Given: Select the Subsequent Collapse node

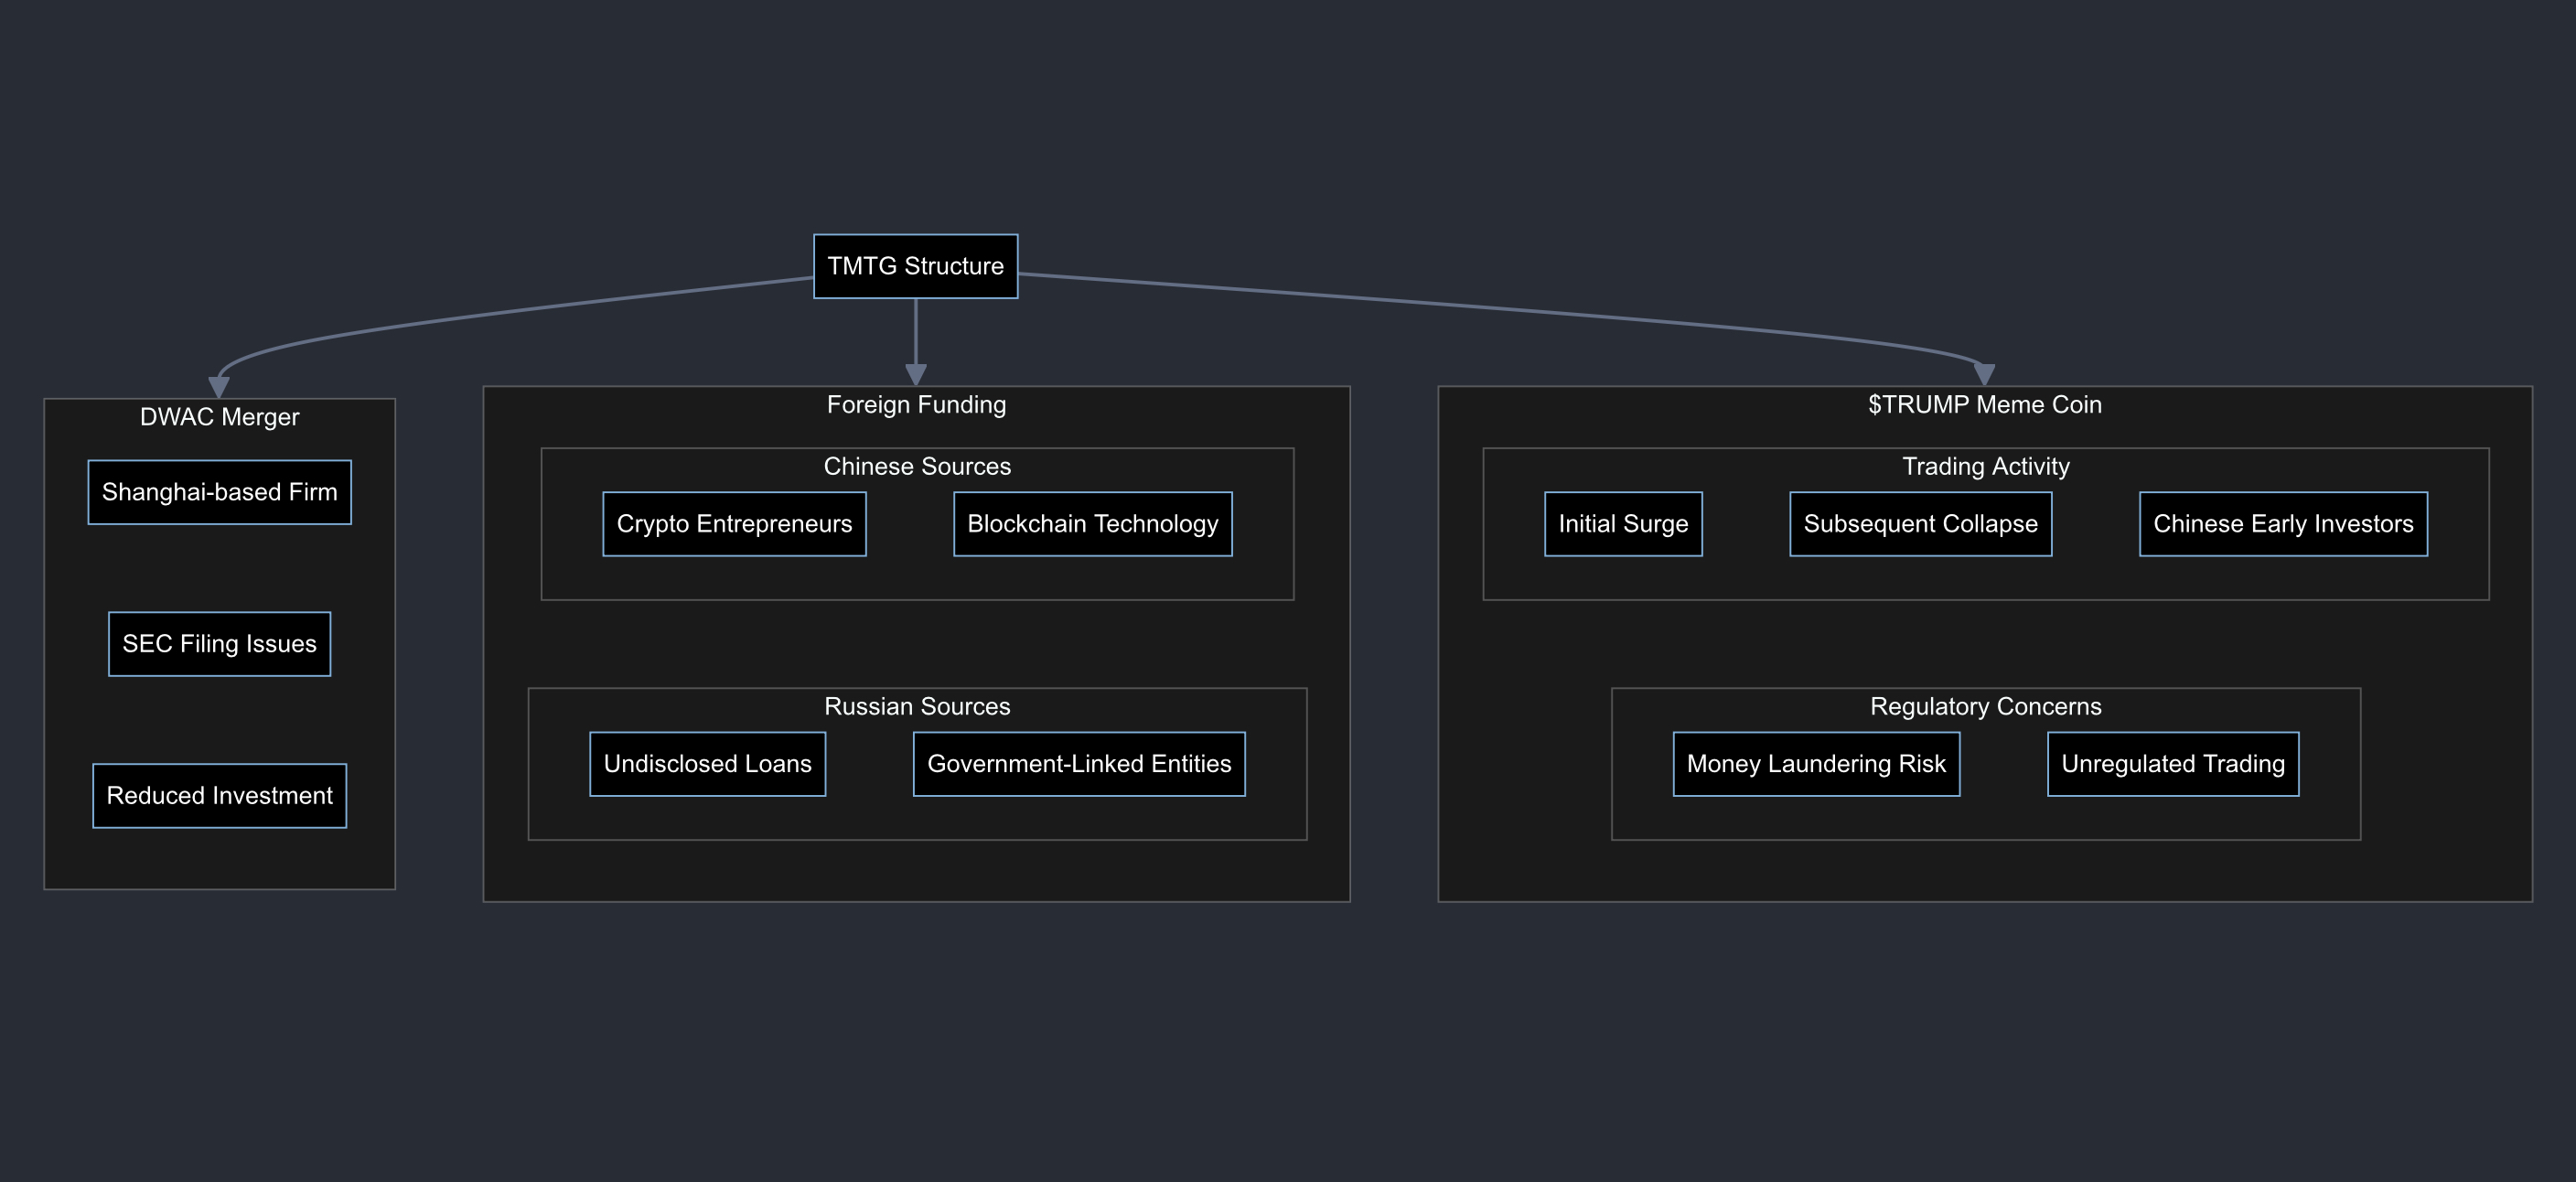Looking at the screenshot, I should (x=1920, y=524).
